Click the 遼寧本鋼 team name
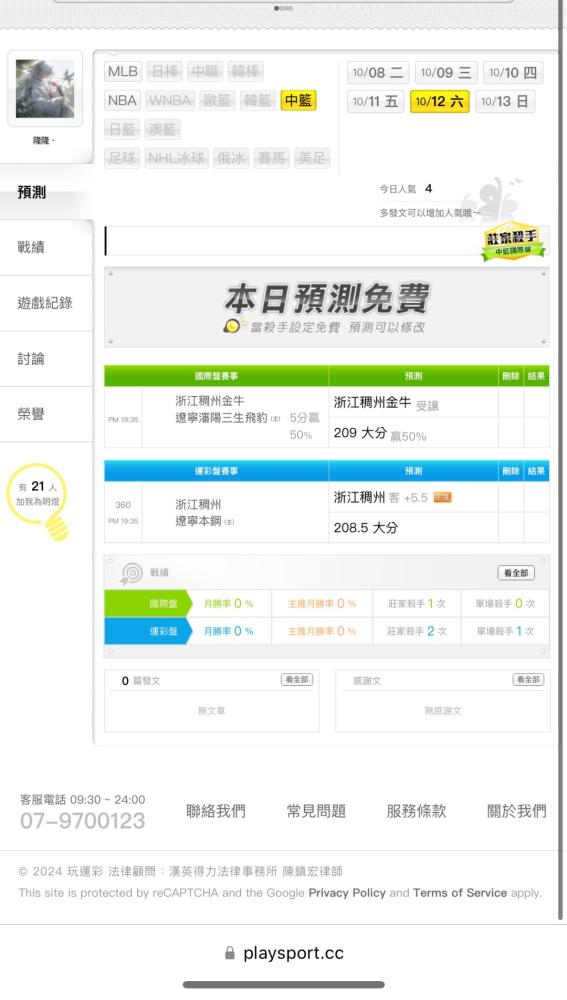Image resolution: width=567 pixels, height=1000 pixels. tap(198, 520)
